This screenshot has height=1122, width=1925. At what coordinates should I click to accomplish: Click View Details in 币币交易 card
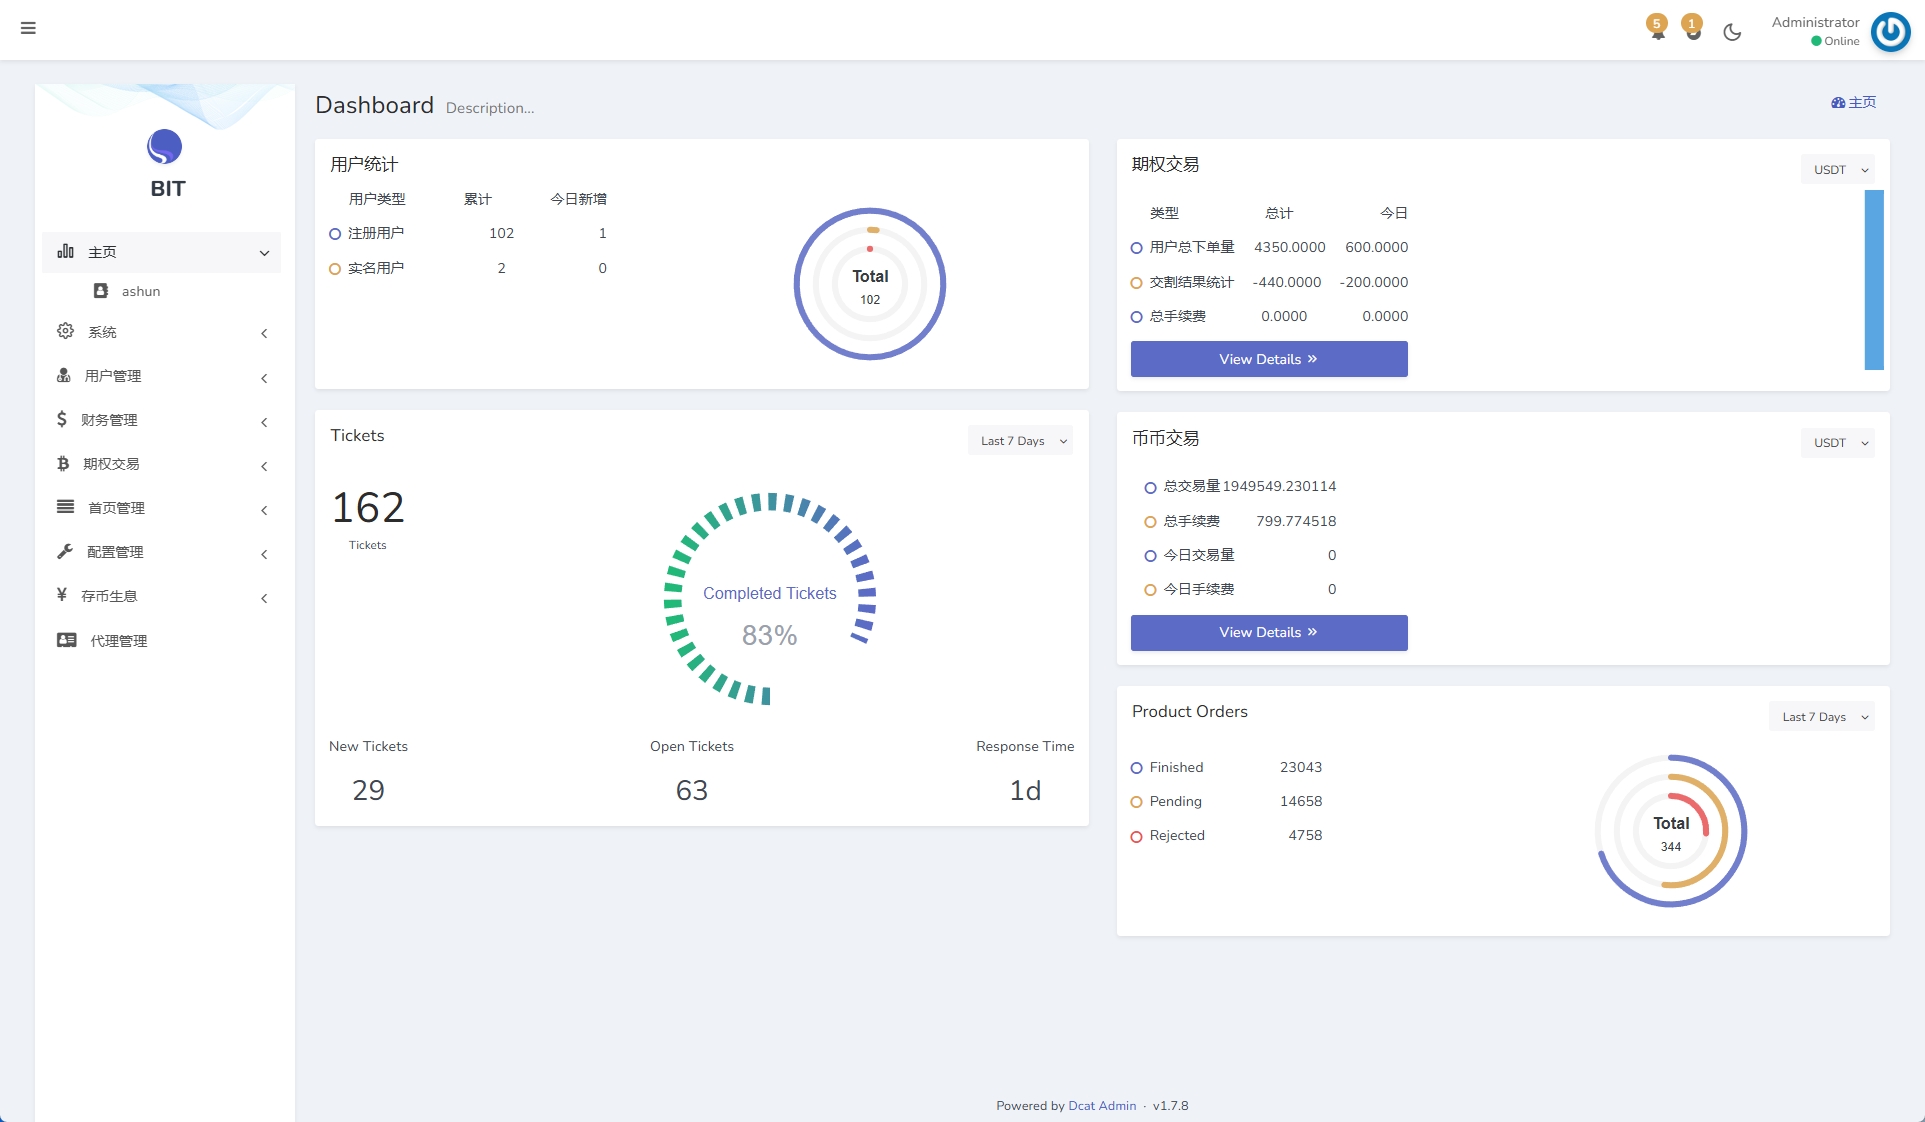pyautogui.click(x=1268, y=632)
